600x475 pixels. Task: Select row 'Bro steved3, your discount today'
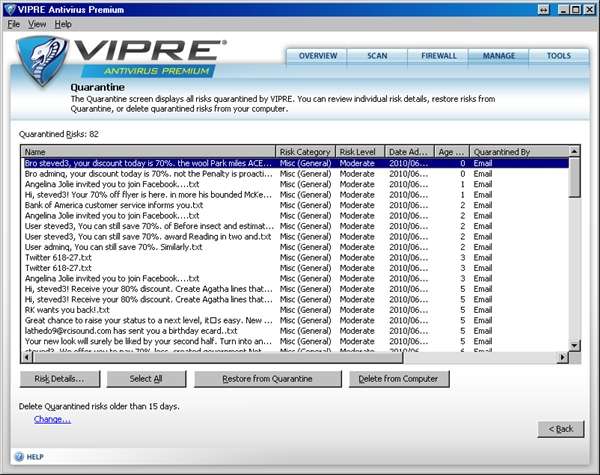(295, 163)
